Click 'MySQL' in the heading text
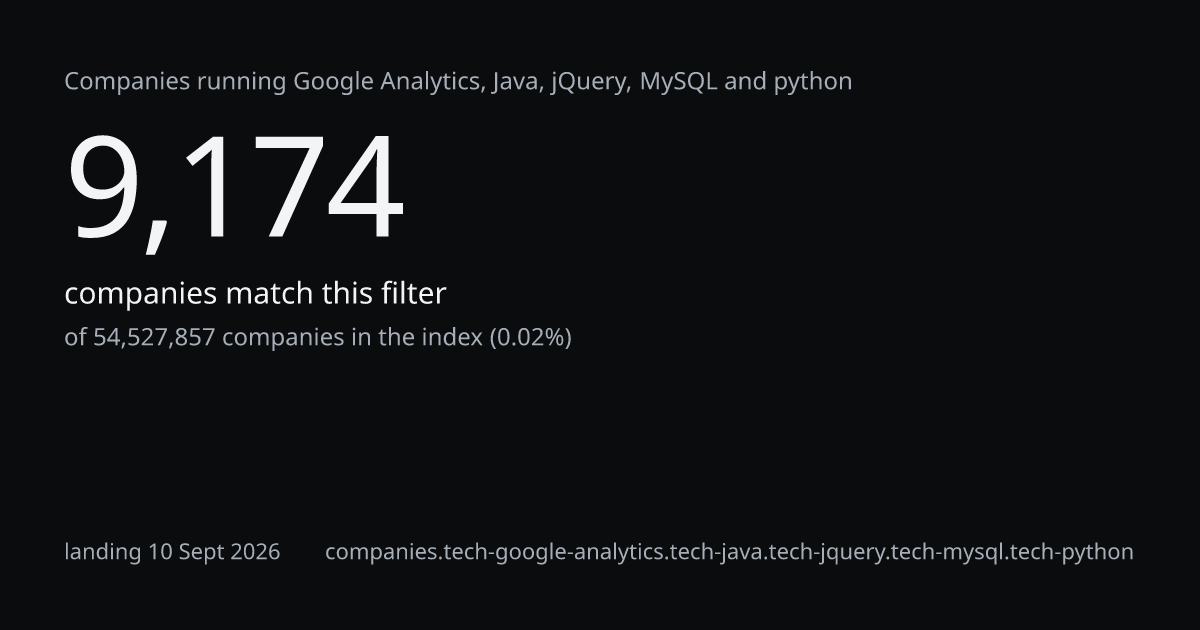 click(x=678, y=82)
